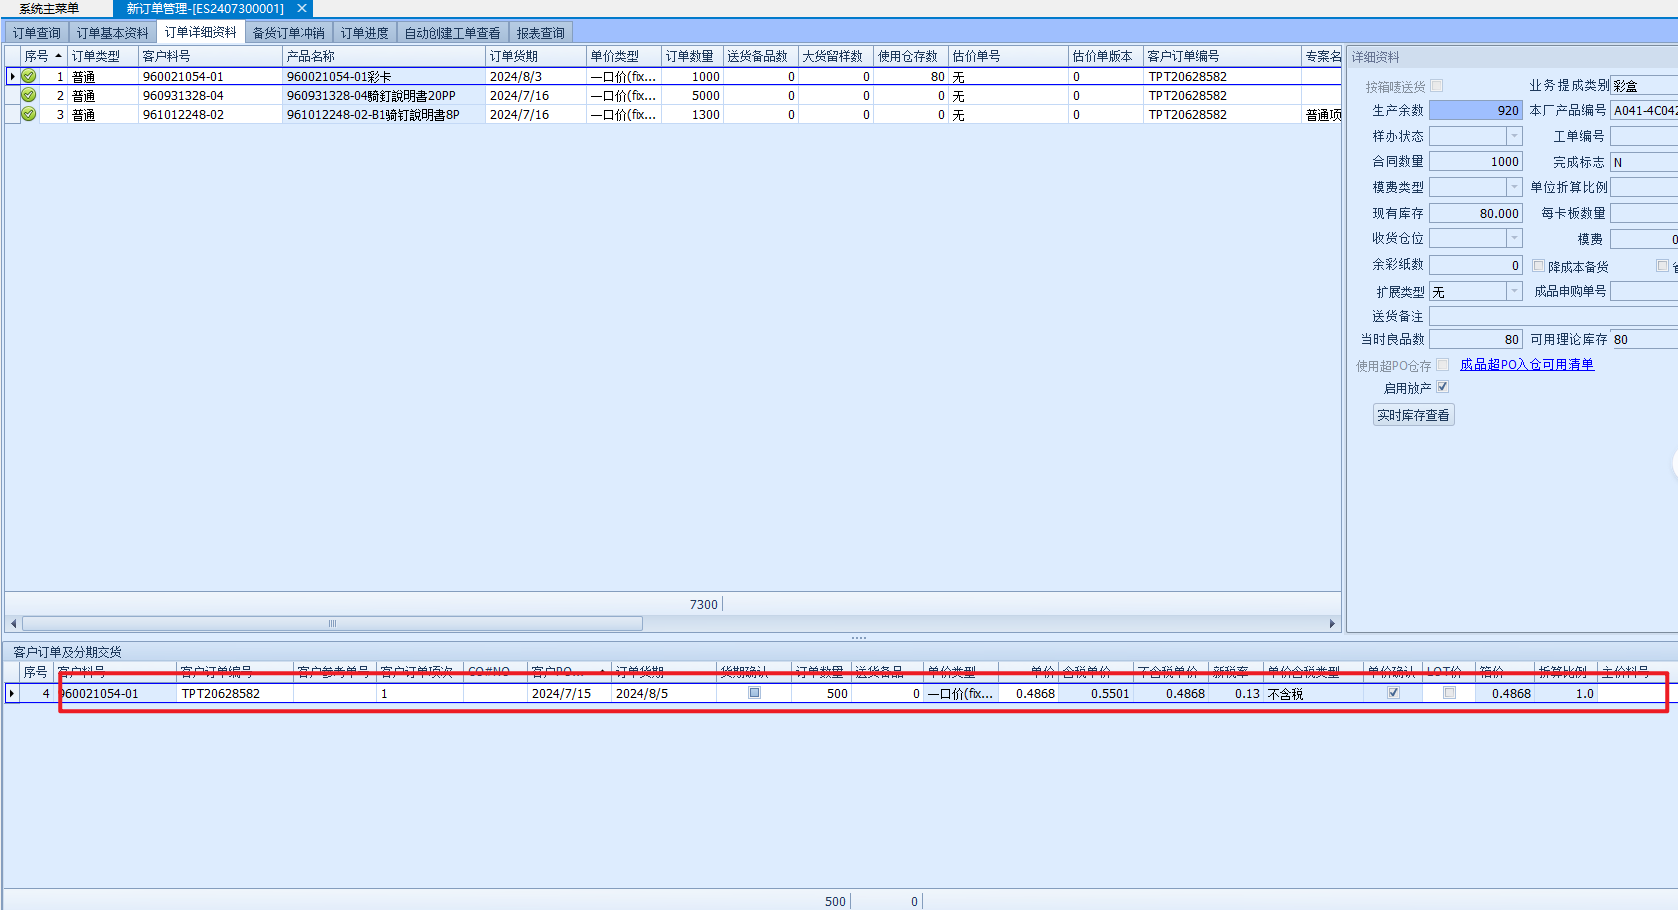Switch to the 系统主菜单 window tab
This screenshot has width=1678, height=910.
(49, 8)
